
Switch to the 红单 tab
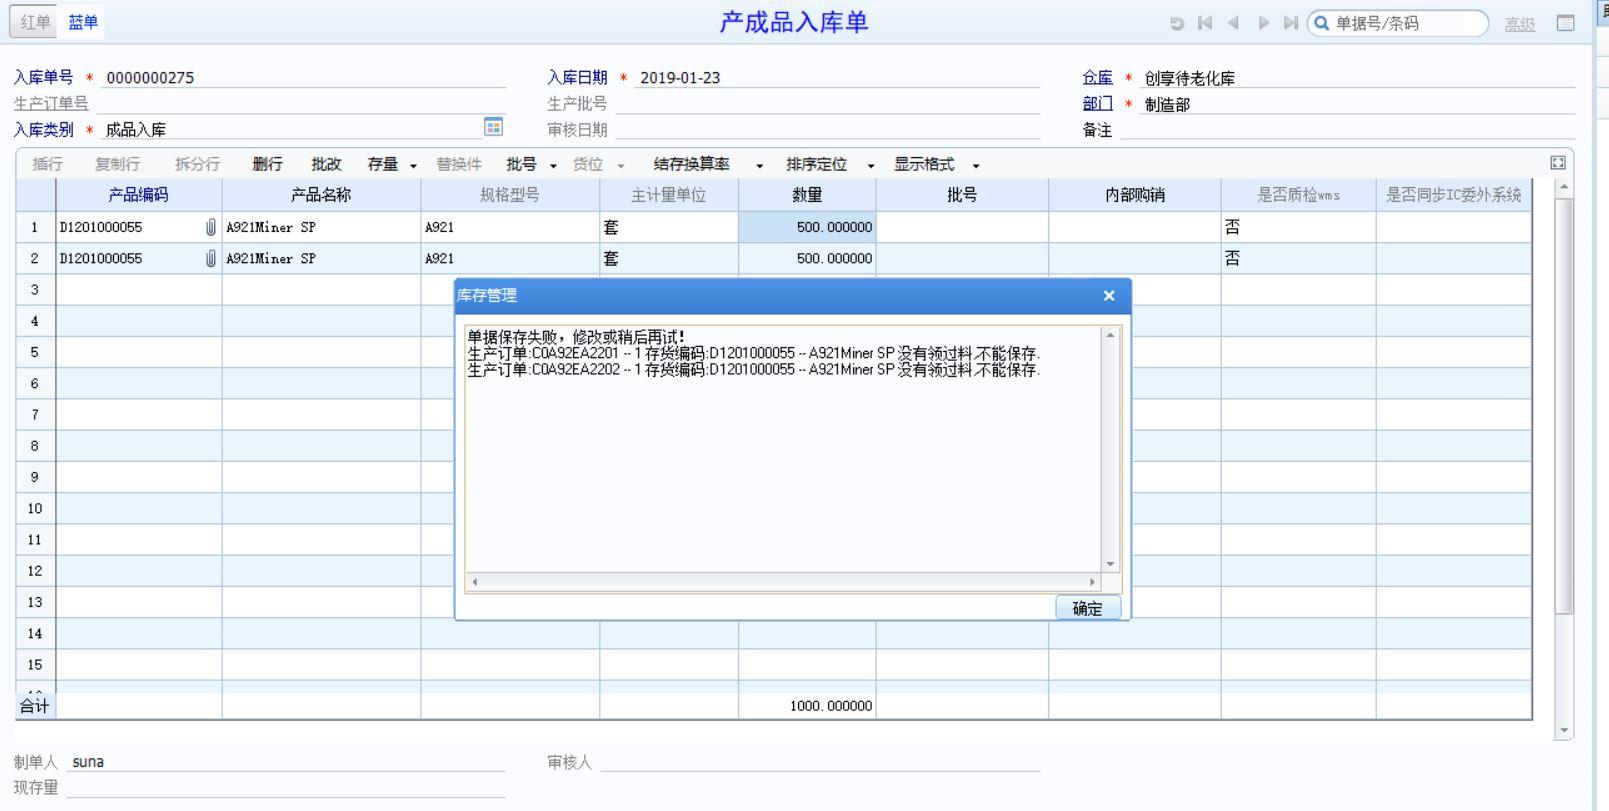35,22
